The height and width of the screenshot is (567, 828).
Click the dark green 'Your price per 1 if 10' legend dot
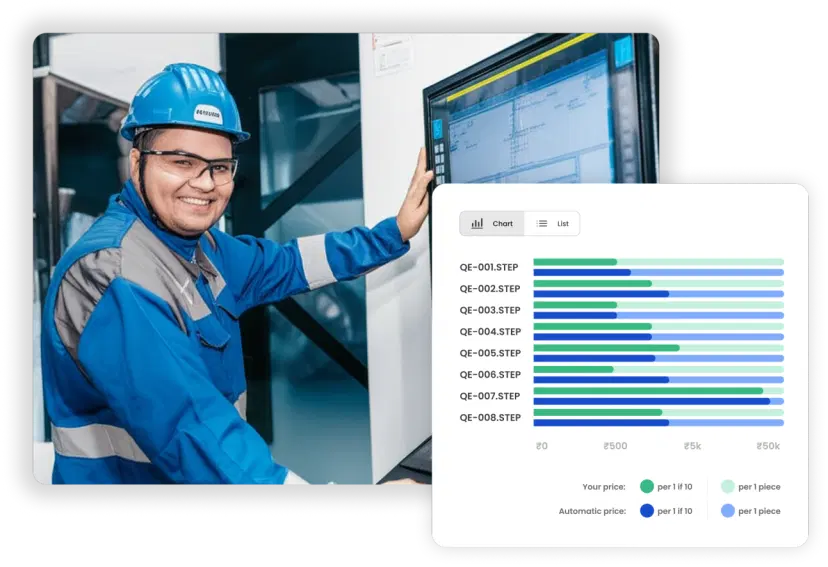tap(647, 487)
